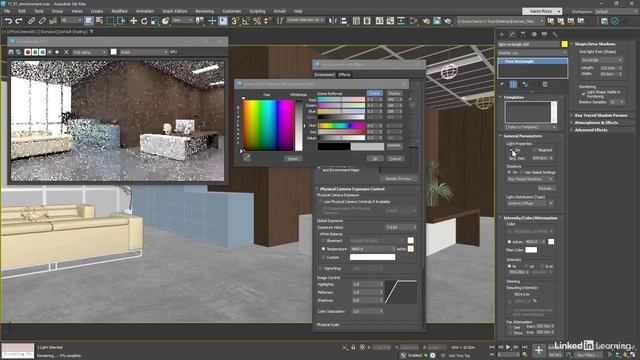
Task: Switch to the Hierarchy command panel tab
Action: pos(523,35)
